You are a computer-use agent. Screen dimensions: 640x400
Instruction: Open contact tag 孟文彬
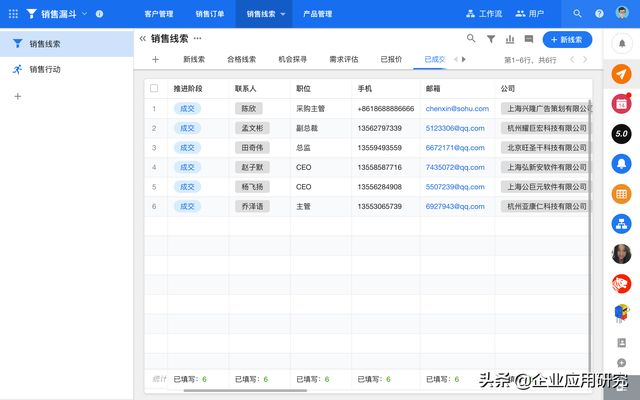click(x=252, y=128)
